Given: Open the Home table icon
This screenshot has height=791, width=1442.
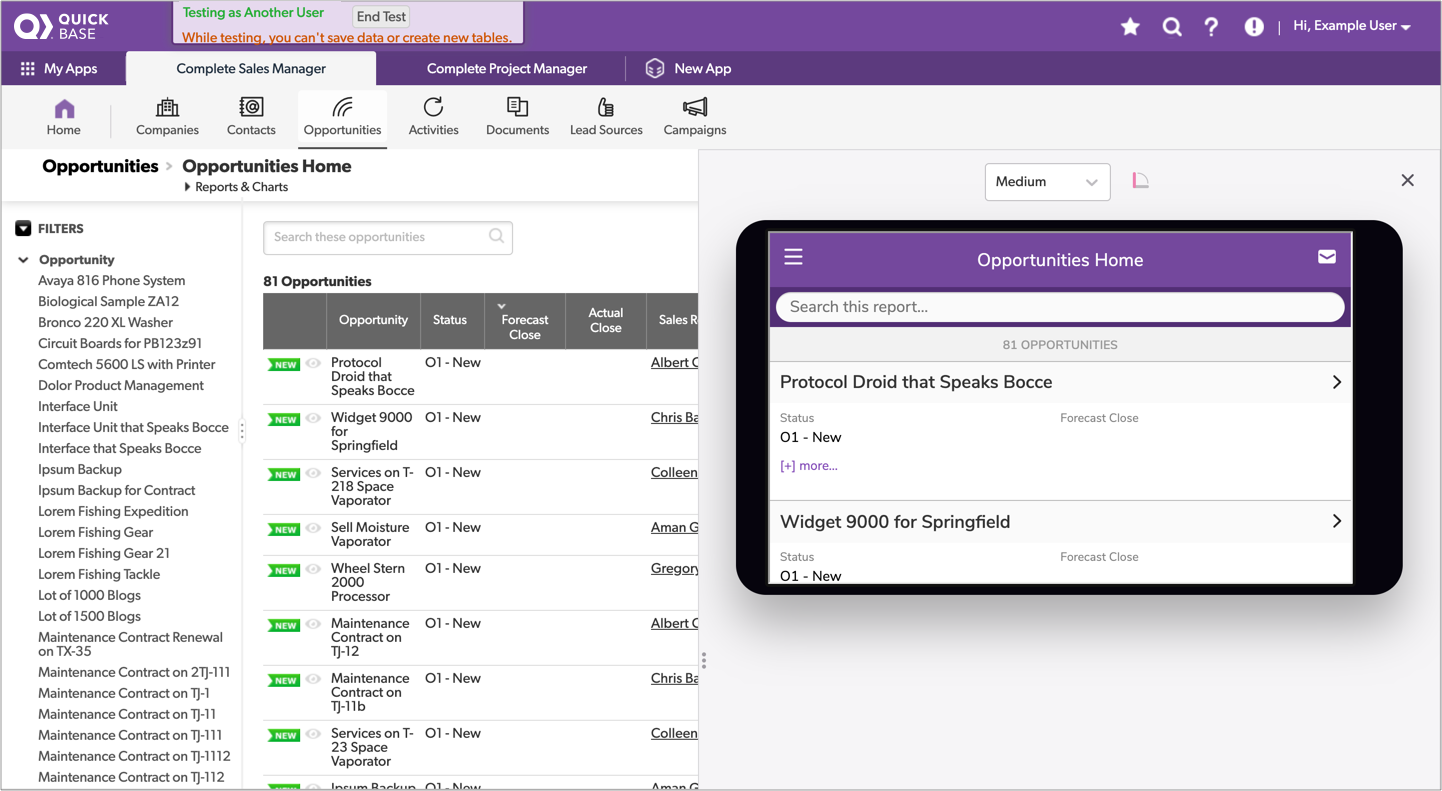Looking at the screenshot, I should [64, 109].
